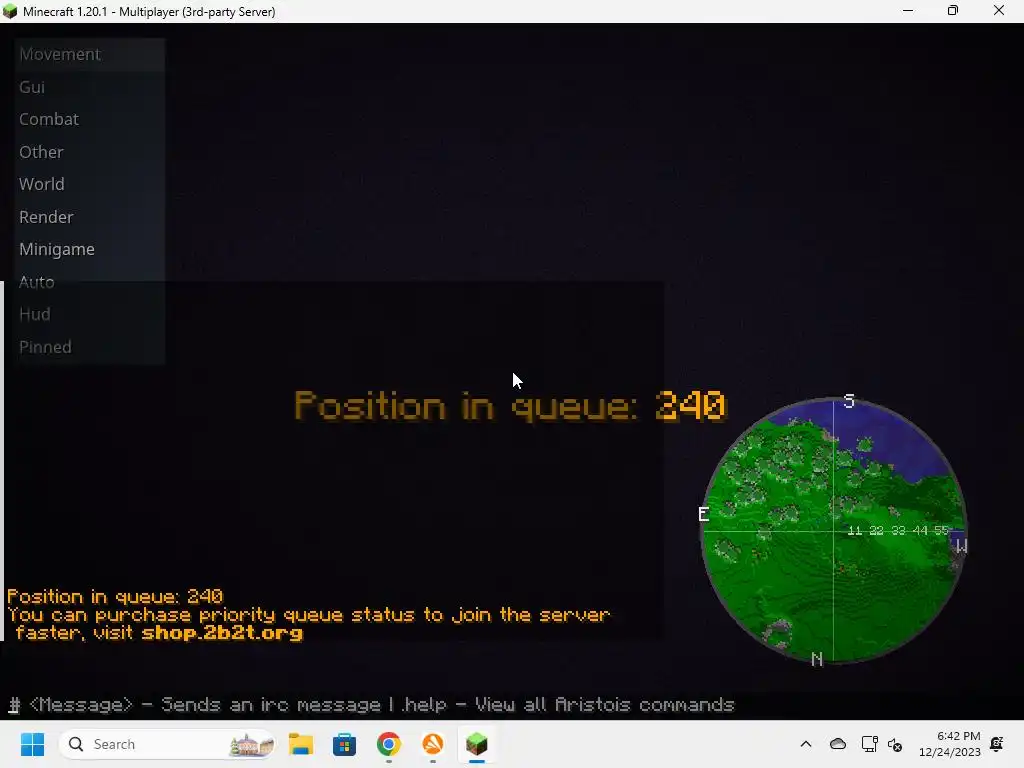Click the E compass marker on minimap
The width and height of the screenshot is (1024, 768).
pos(703,515)
